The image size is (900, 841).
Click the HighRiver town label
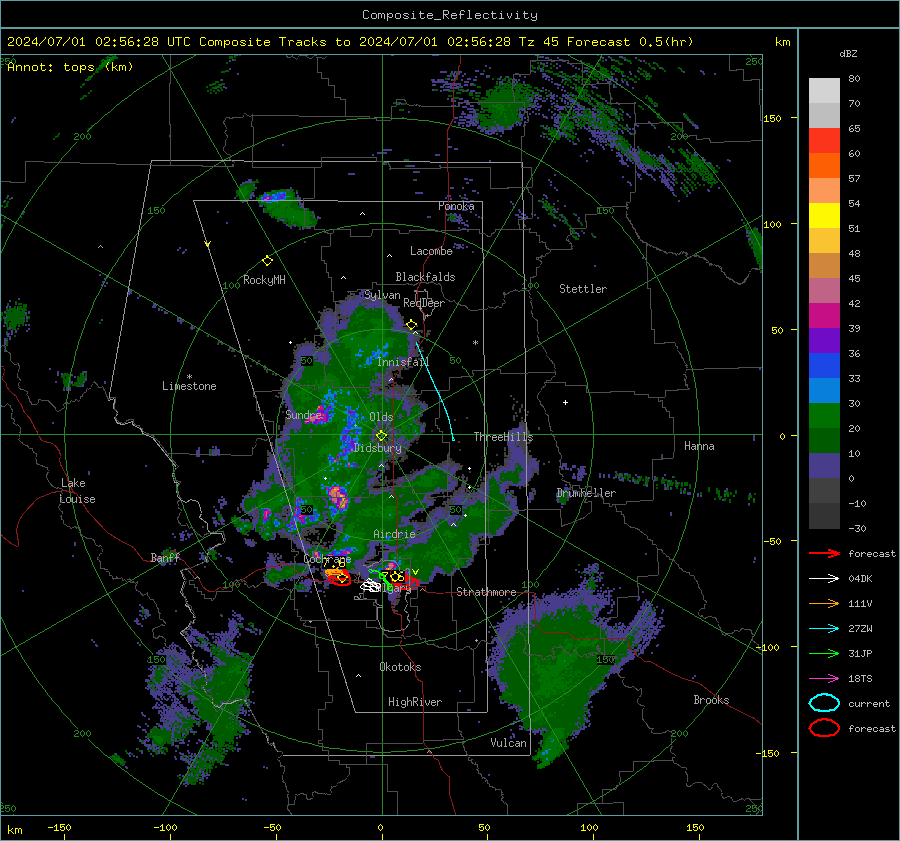(415, 702)
